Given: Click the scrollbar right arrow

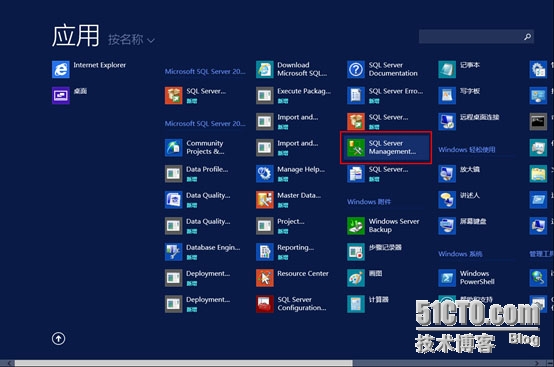Looking at the screenshot, I should tap(538, 363).
